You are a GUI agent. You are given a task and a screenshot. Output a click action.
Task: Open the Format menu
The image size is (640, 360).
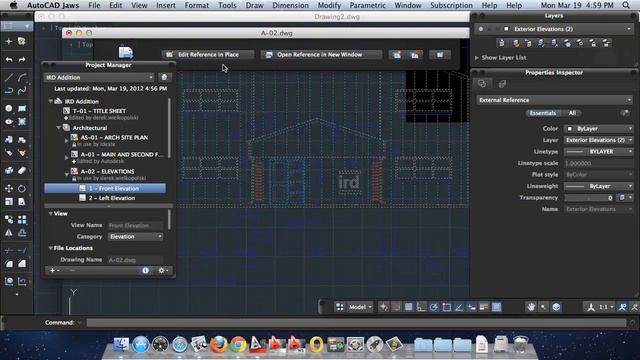[197, 5]
